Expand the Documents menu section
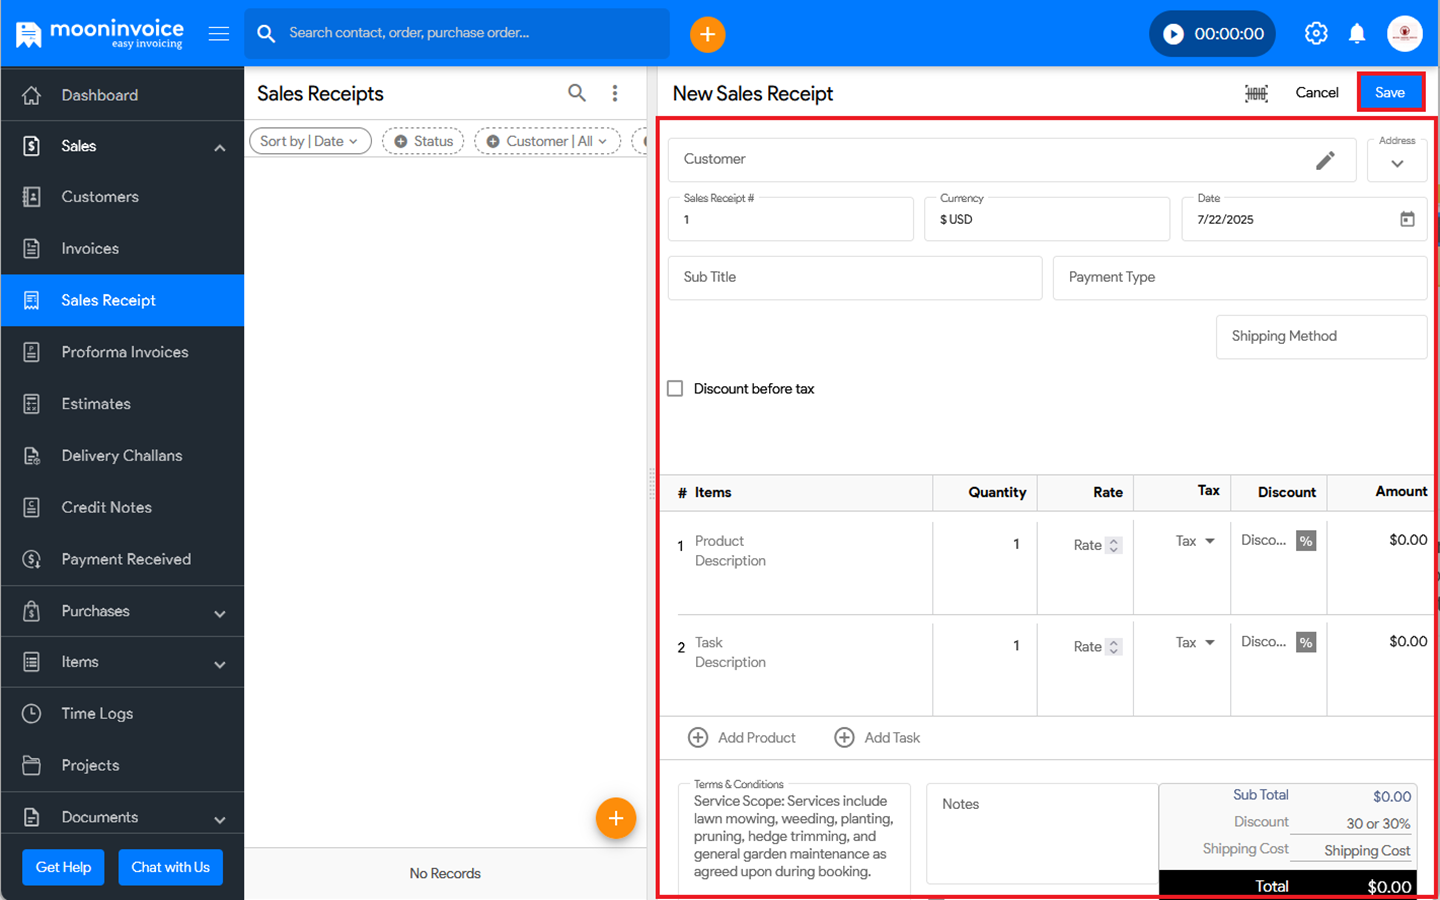 pos(219,819)
